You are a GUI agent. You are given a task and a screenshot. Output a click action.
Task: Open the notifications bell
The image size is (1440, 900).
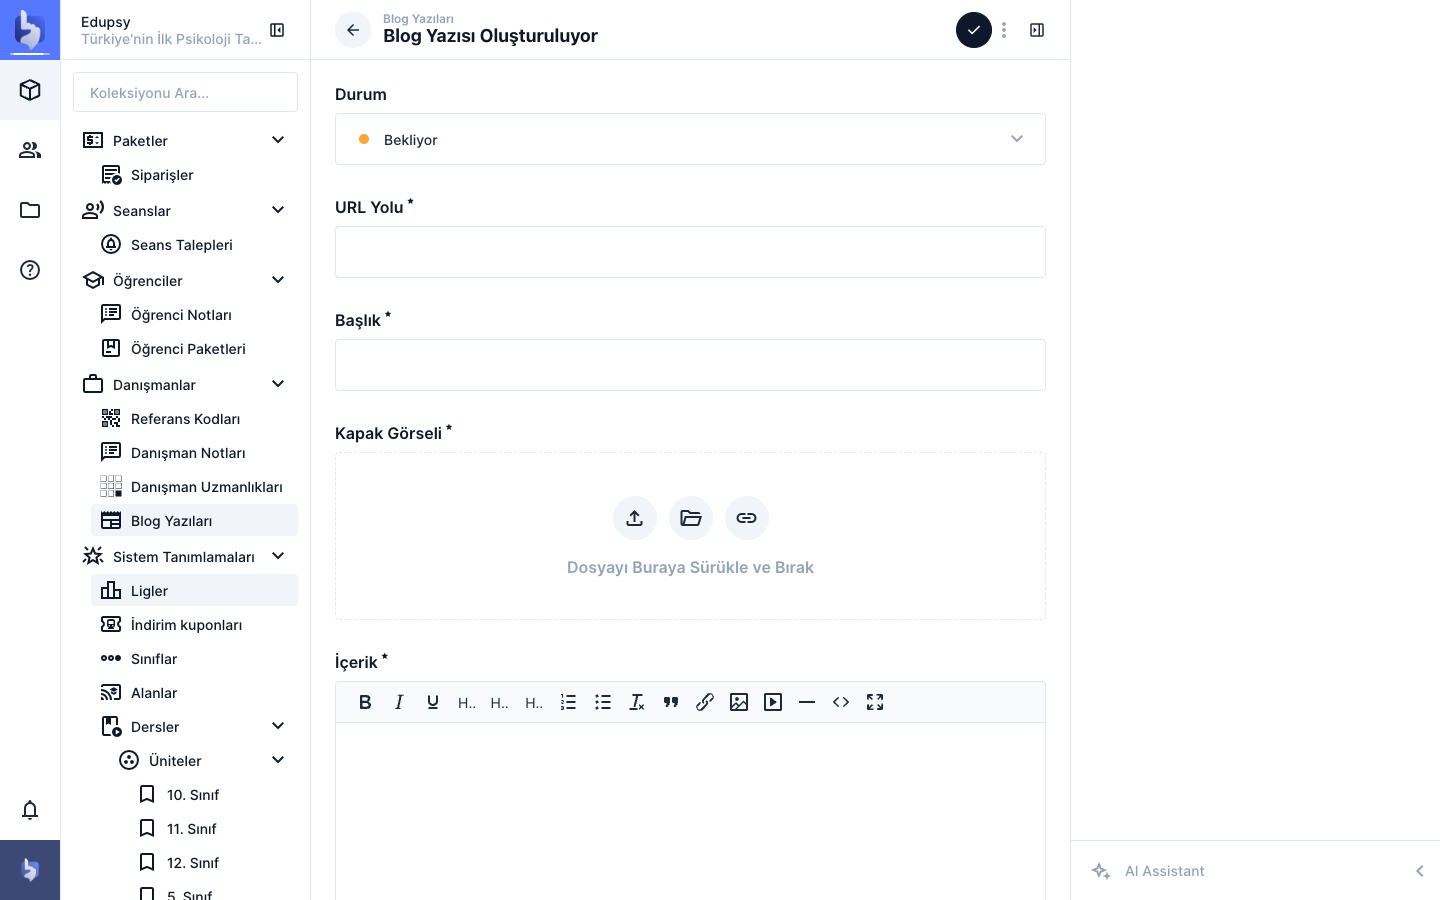point(30,810)
